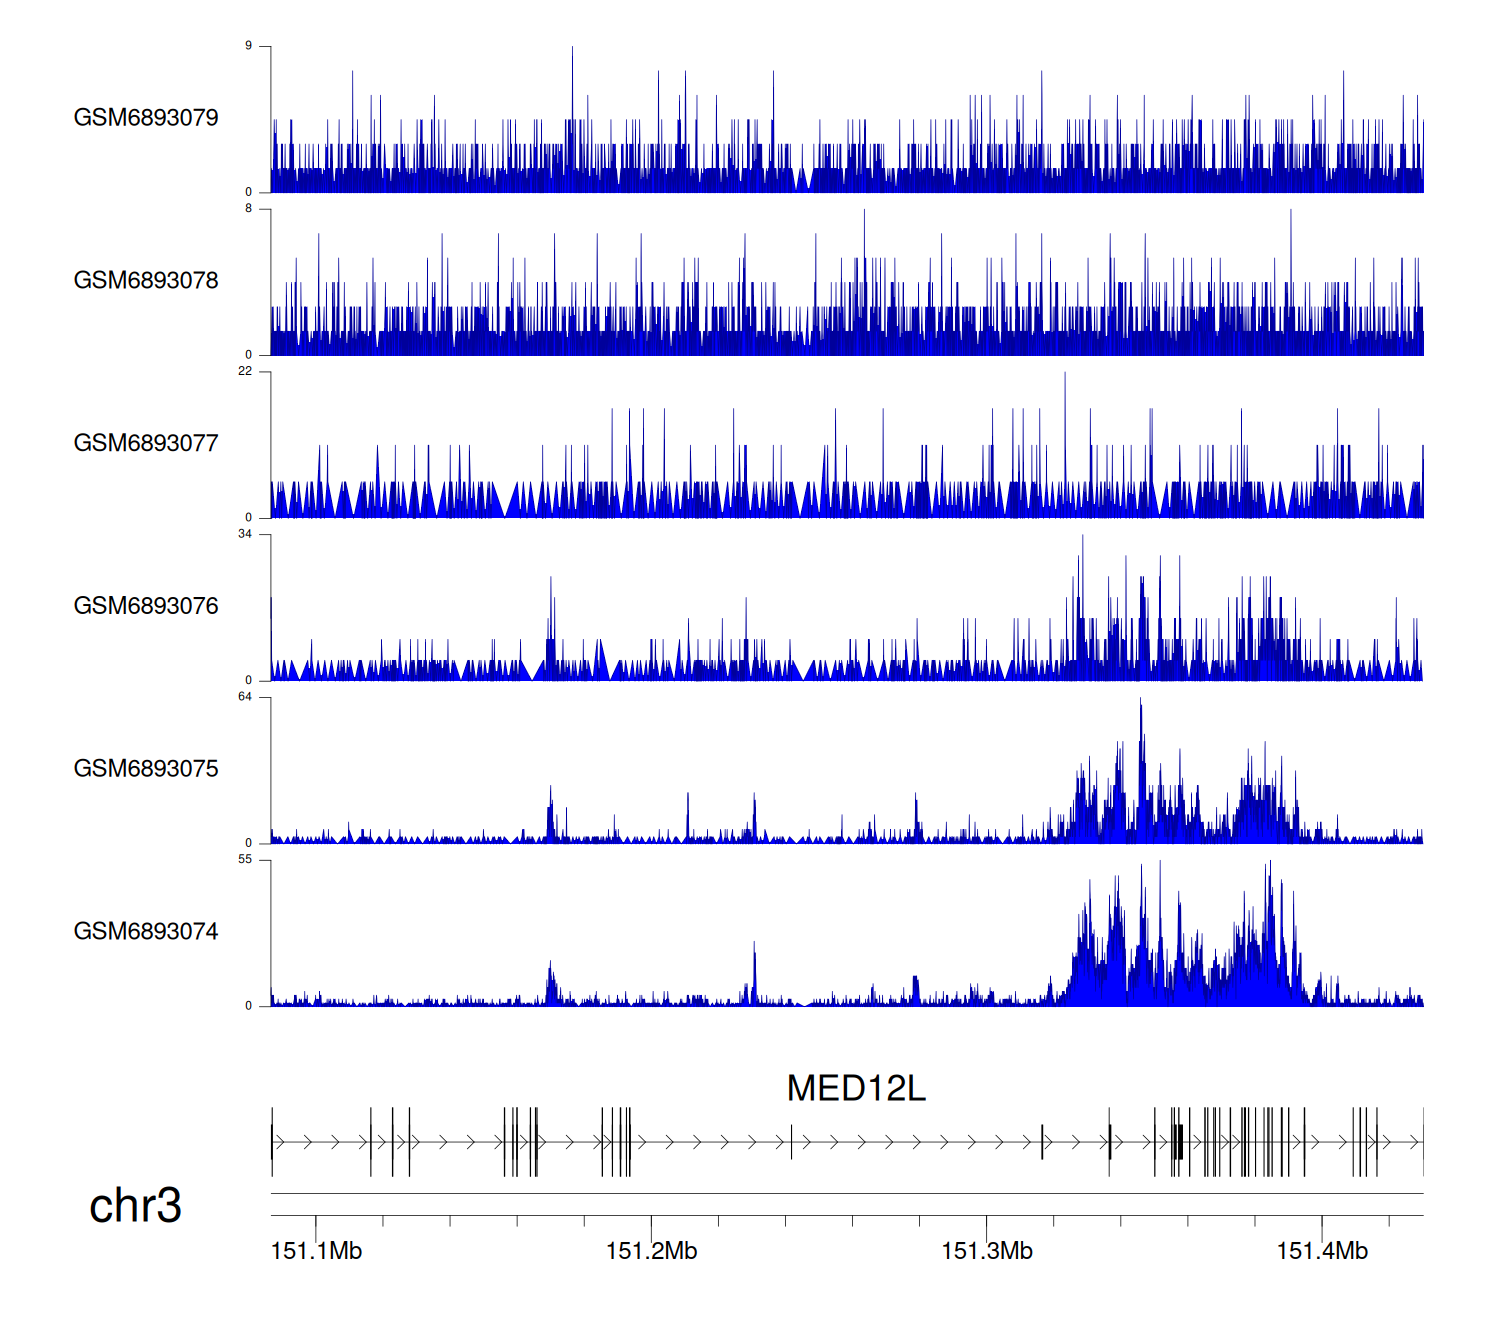This screenshot has height=1320, width=1500.
Task: Click the peak near 151.23Mb in GSM6893074
Action: [755, 946]
